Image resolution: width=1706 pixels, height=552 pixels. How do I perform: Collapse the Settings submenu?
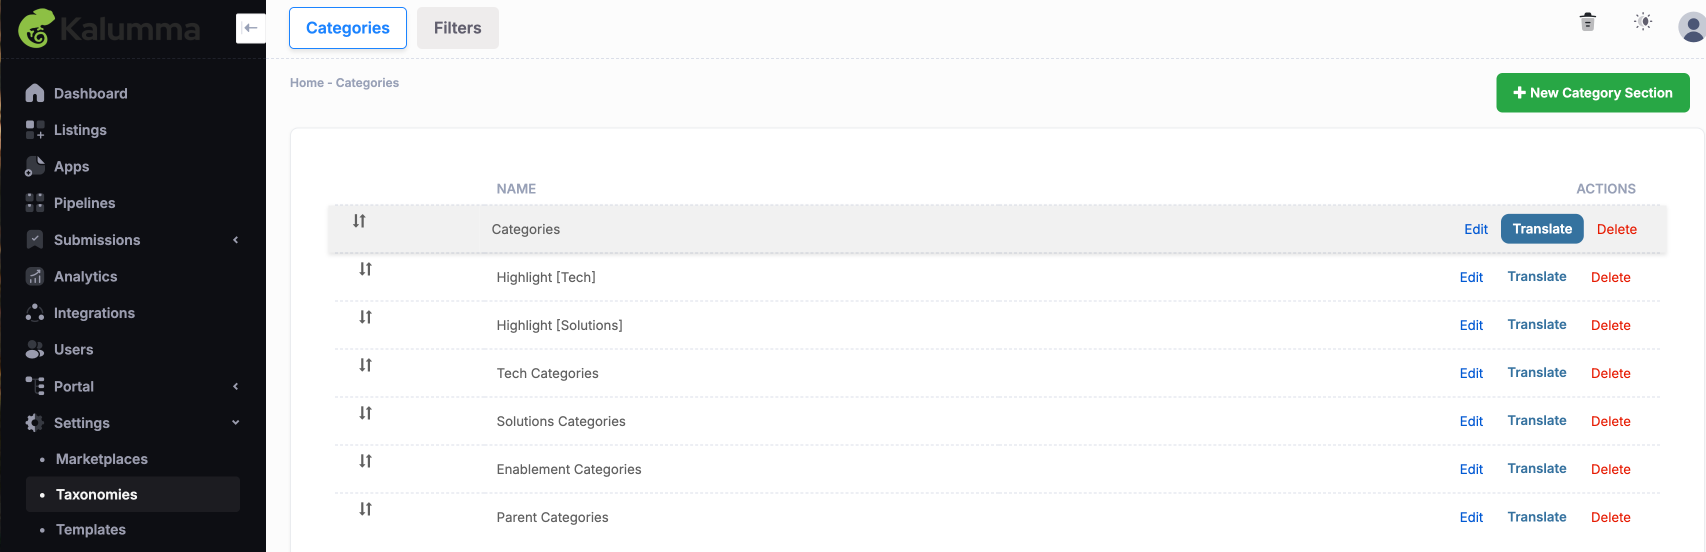(x=236, y=423)
